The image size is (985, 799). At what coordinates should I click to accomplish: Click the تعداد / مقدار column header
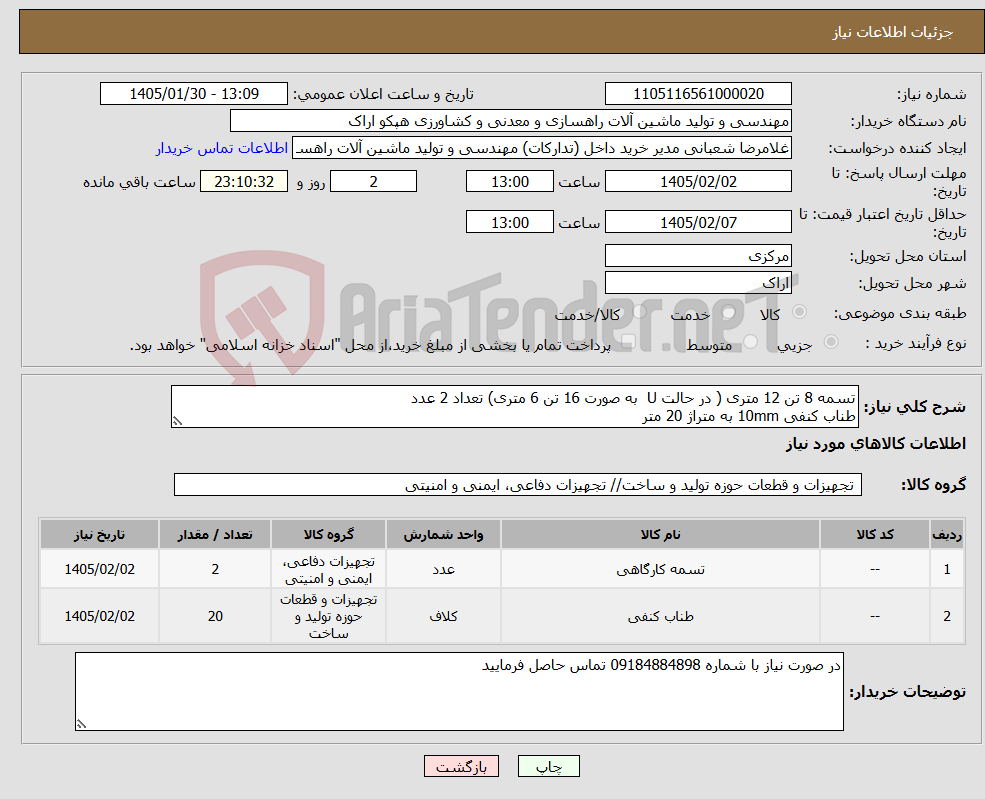click(x=215, y=535)
